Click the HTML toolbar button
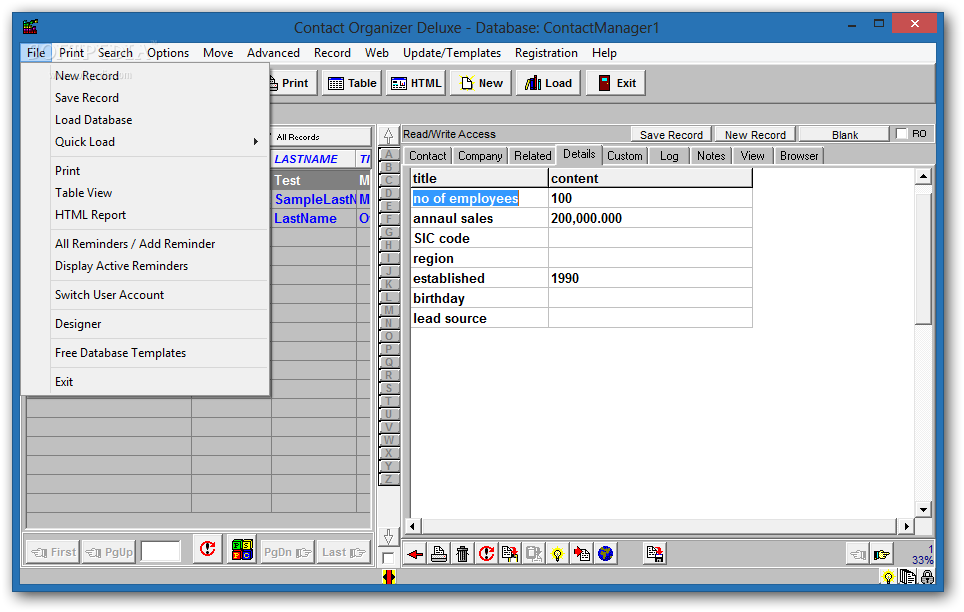Image resolution: width=964 pixels, height=612 pixels. click(x=416, y=83)
